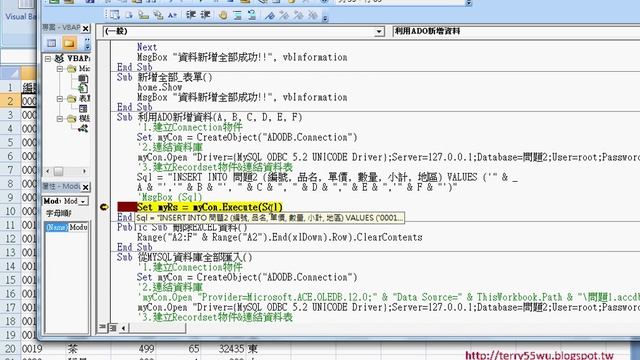Open Edit toolbar options arrow
The image size is (640, 360).
(x=325, y=18)
